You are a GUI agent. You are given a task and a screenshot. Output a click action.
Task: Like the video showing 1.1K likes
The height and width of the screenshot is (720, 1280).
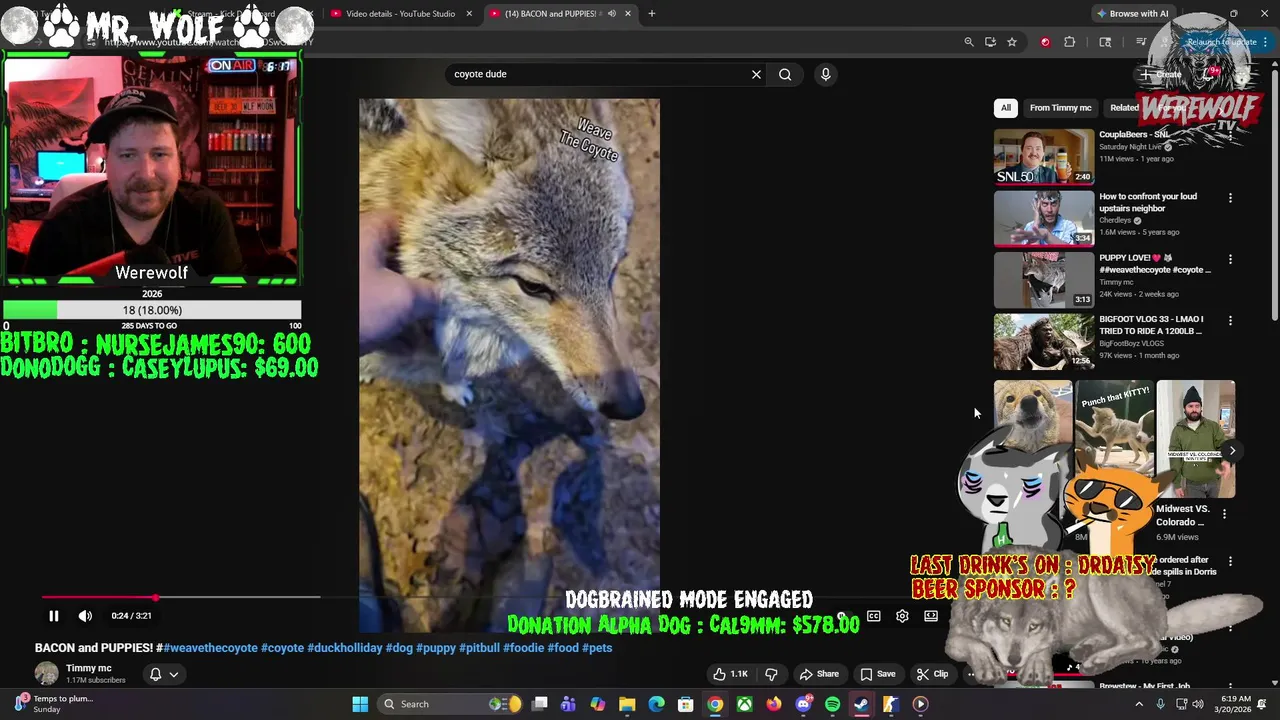tap(730, 674)
